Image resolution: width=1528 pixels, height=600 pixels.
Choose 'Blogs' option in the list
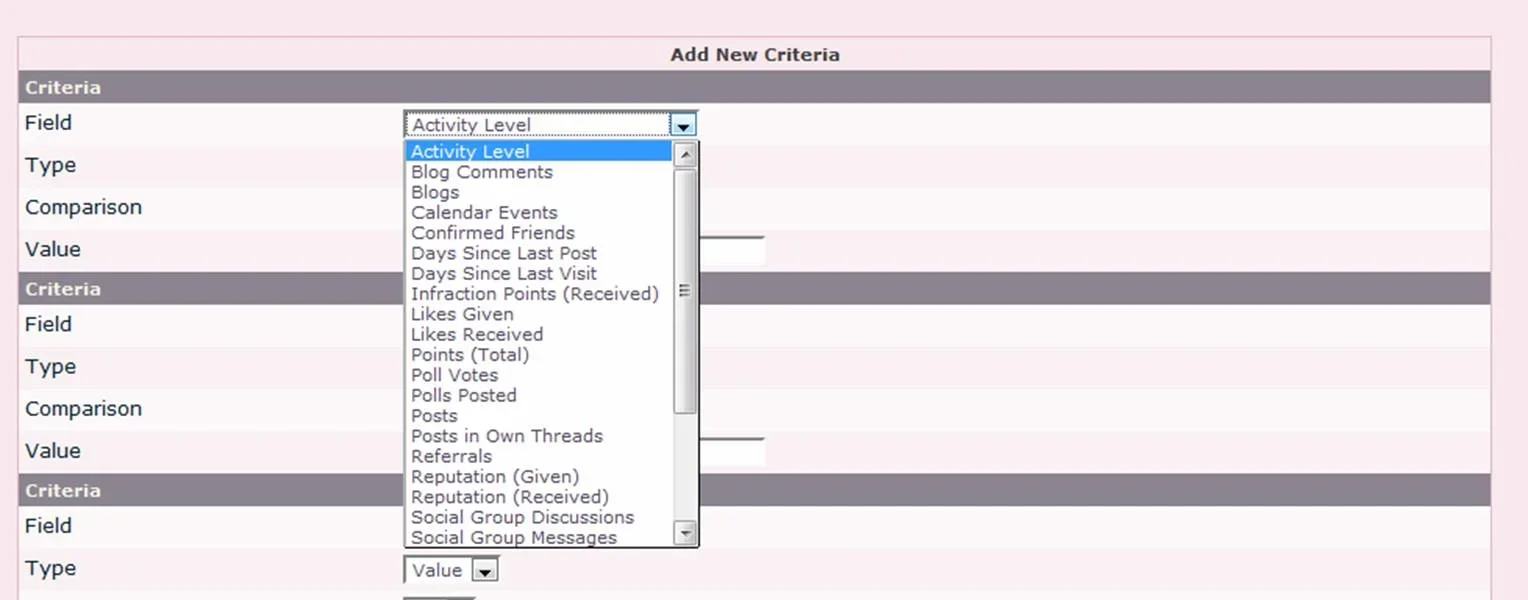click(x=539, y=192)
